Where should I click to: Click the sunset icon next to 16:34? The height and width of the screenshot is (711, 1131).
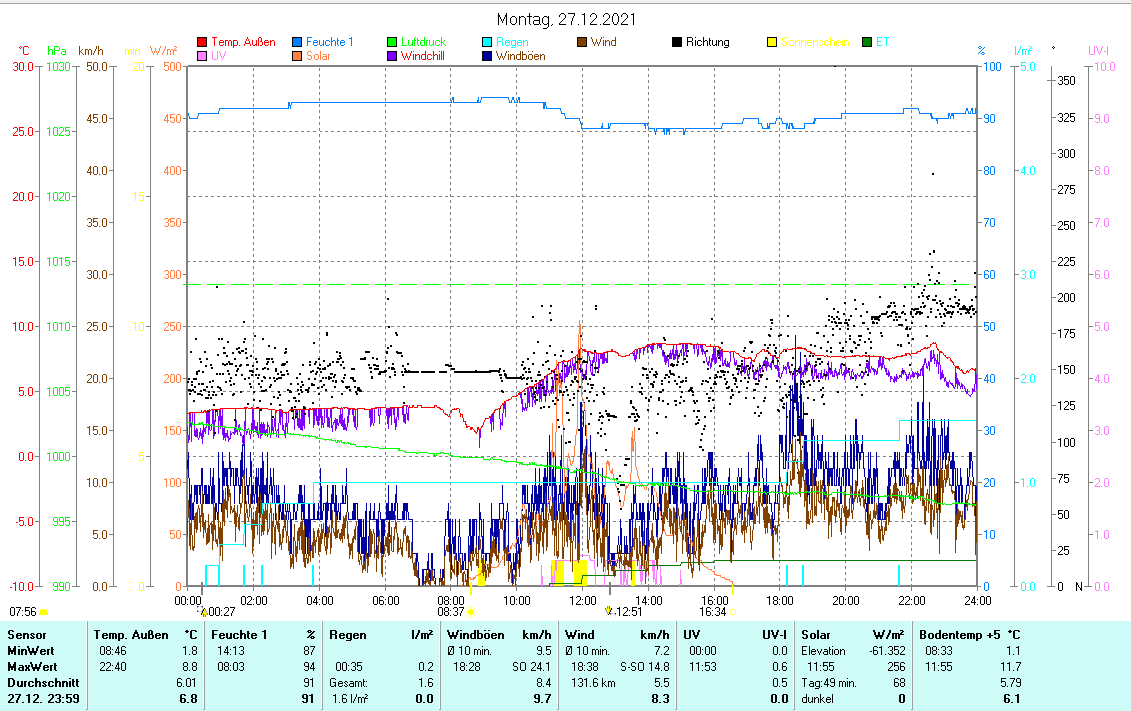click(733, 611)
